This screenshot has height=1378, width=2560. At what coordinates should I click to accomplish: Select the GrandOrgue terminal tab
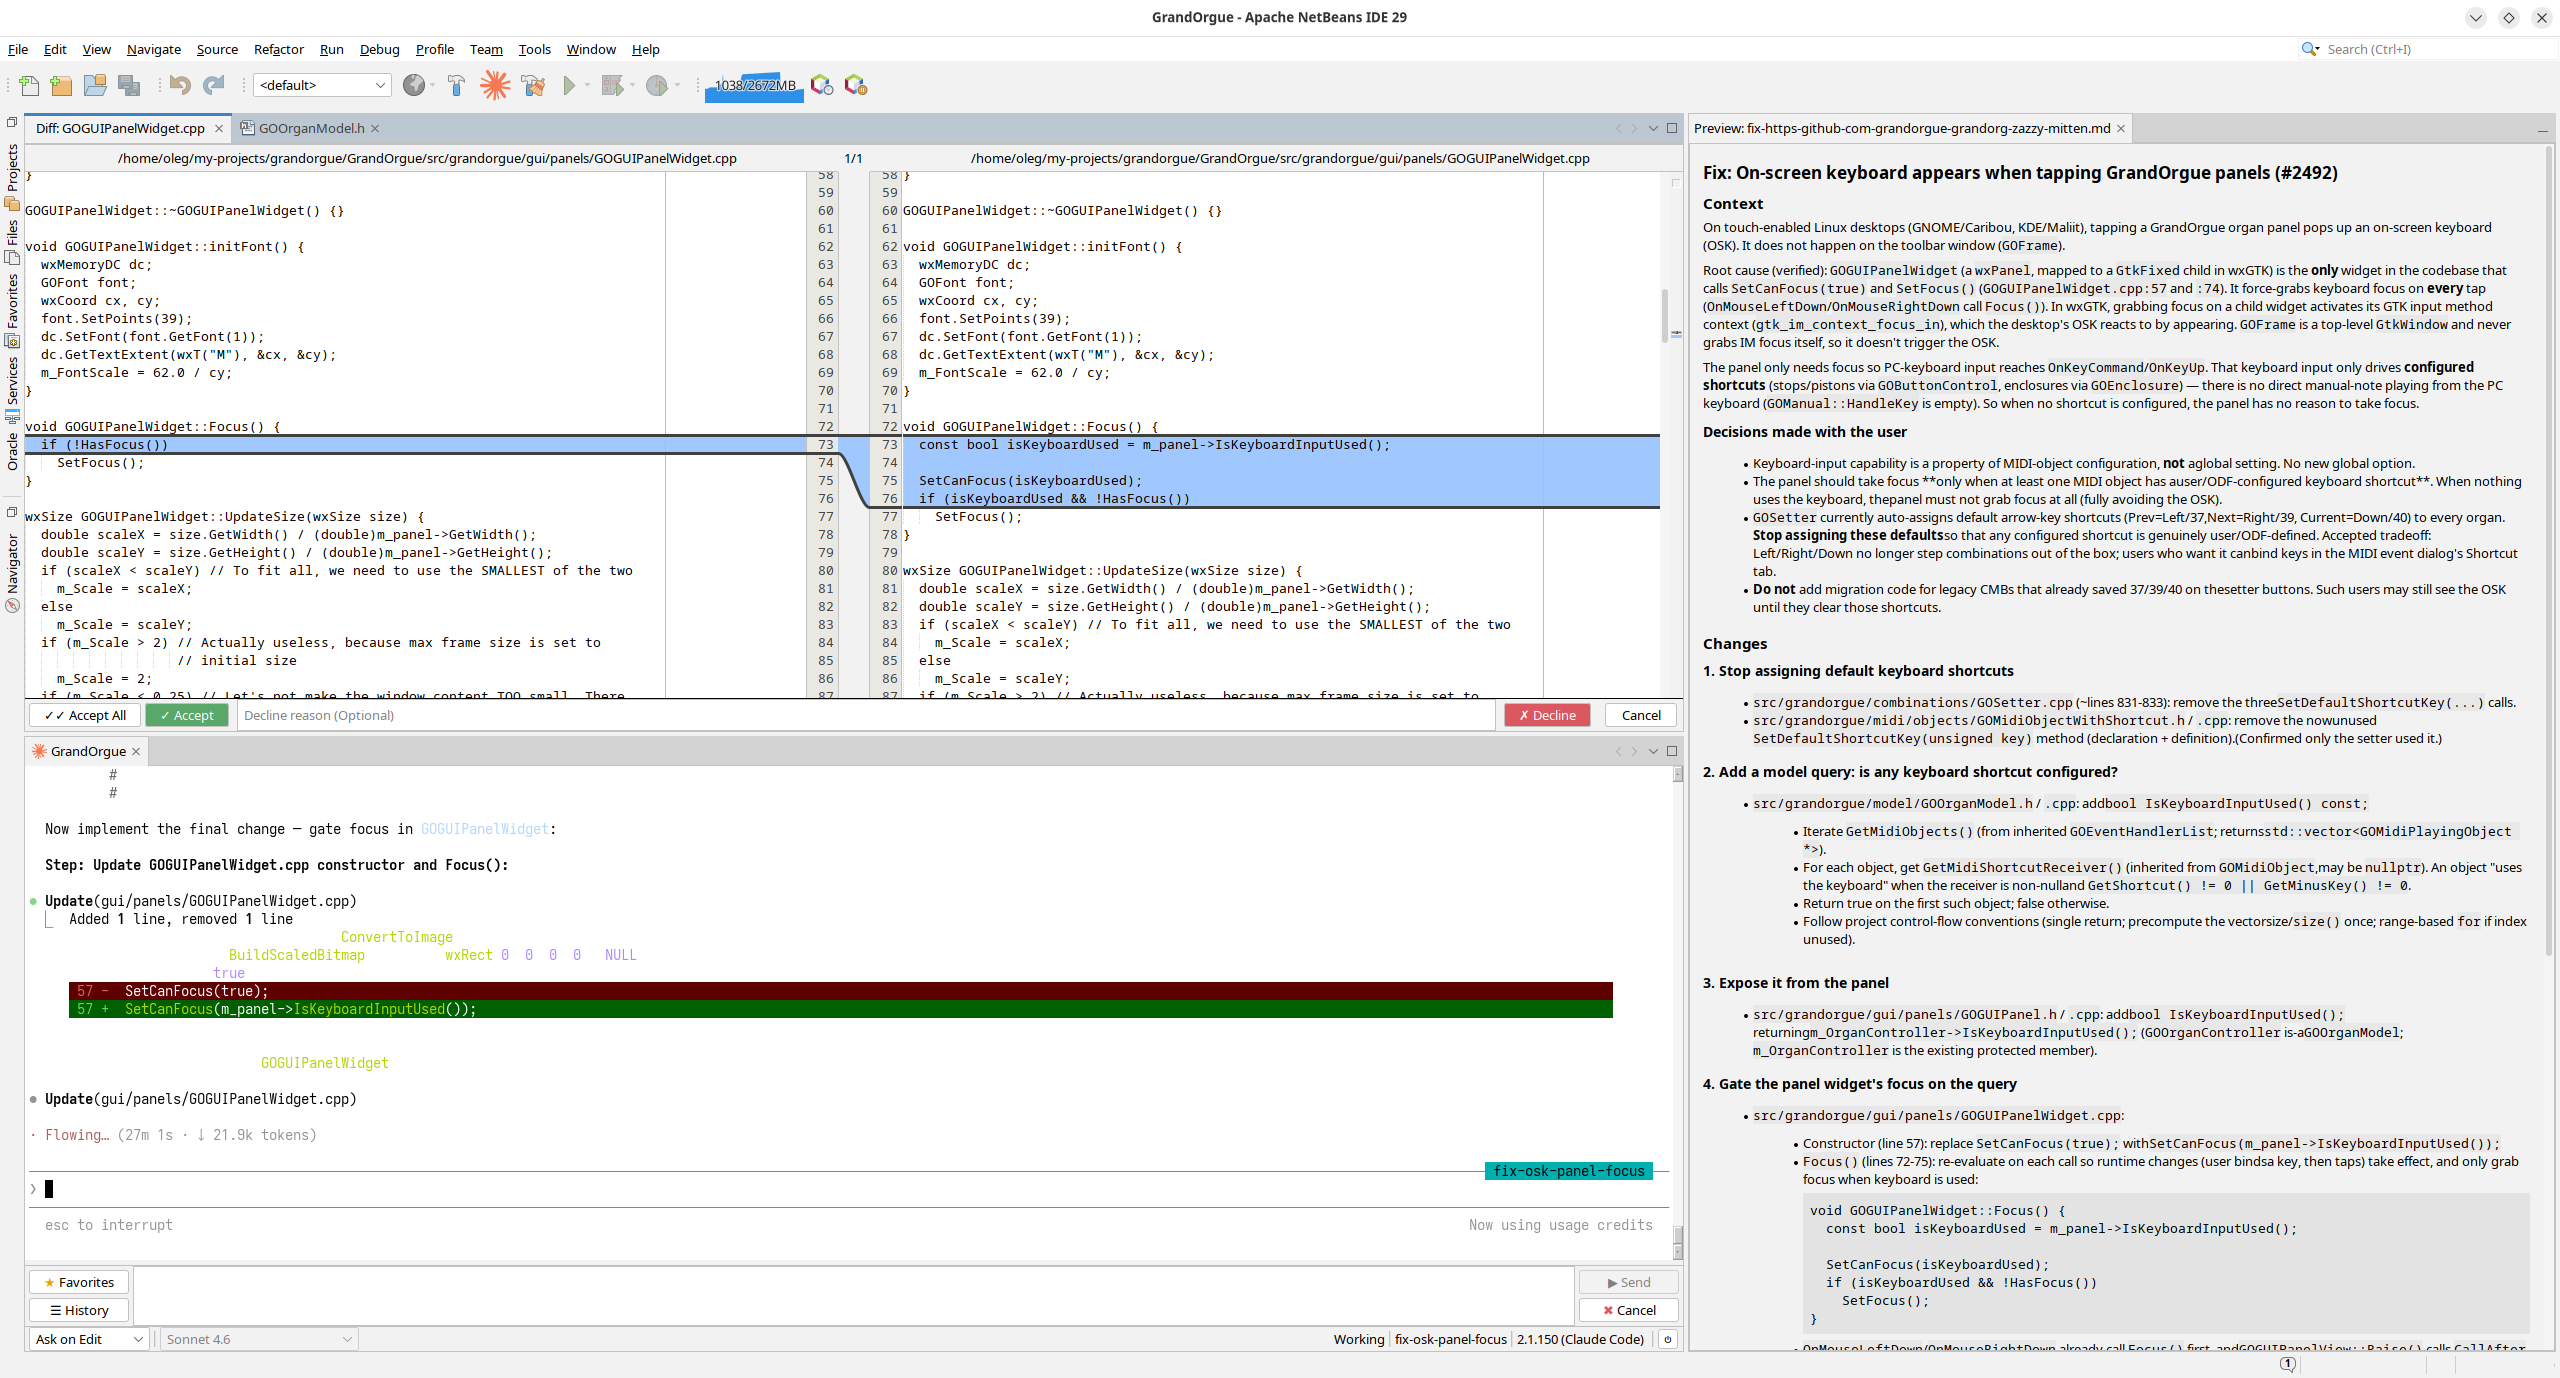point(88,752)
